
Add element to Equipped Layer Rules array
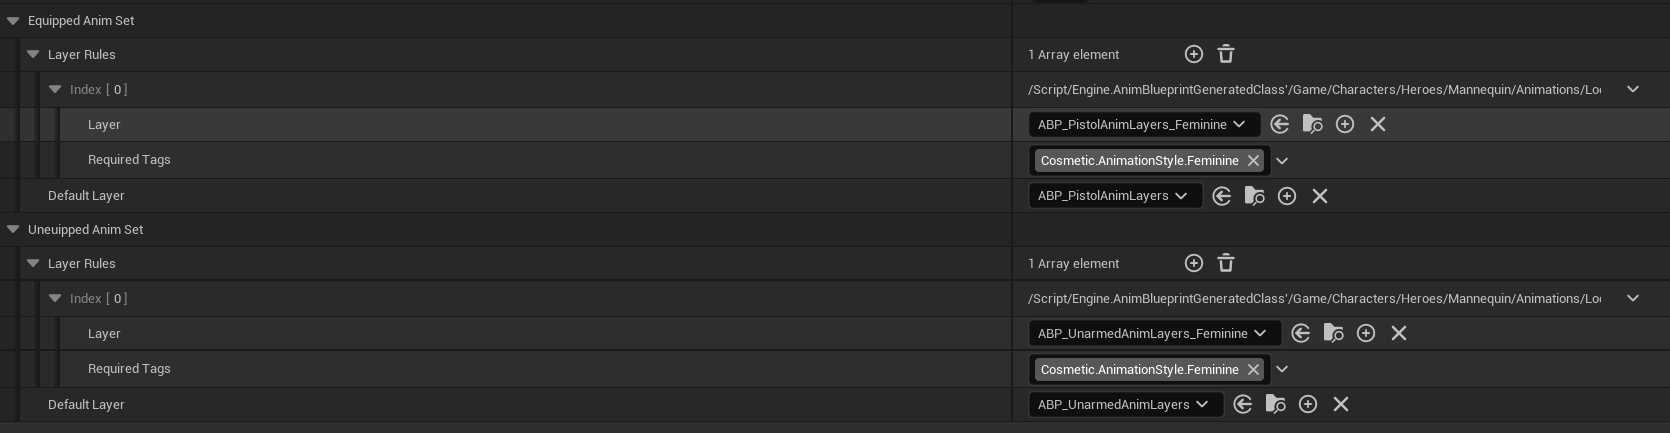point(1193,54)
